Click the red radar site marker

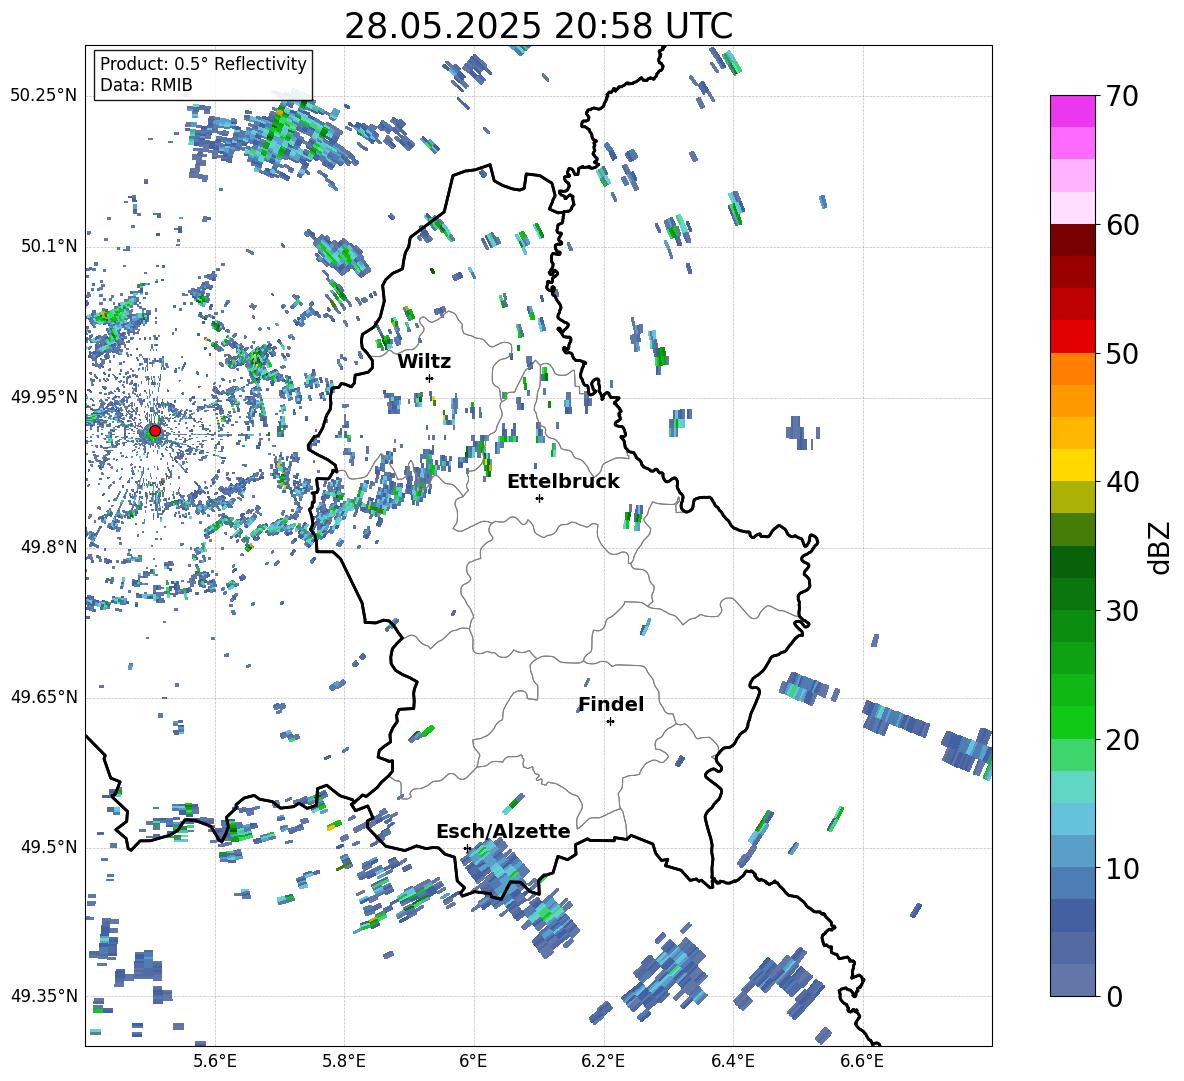[155, 431]
